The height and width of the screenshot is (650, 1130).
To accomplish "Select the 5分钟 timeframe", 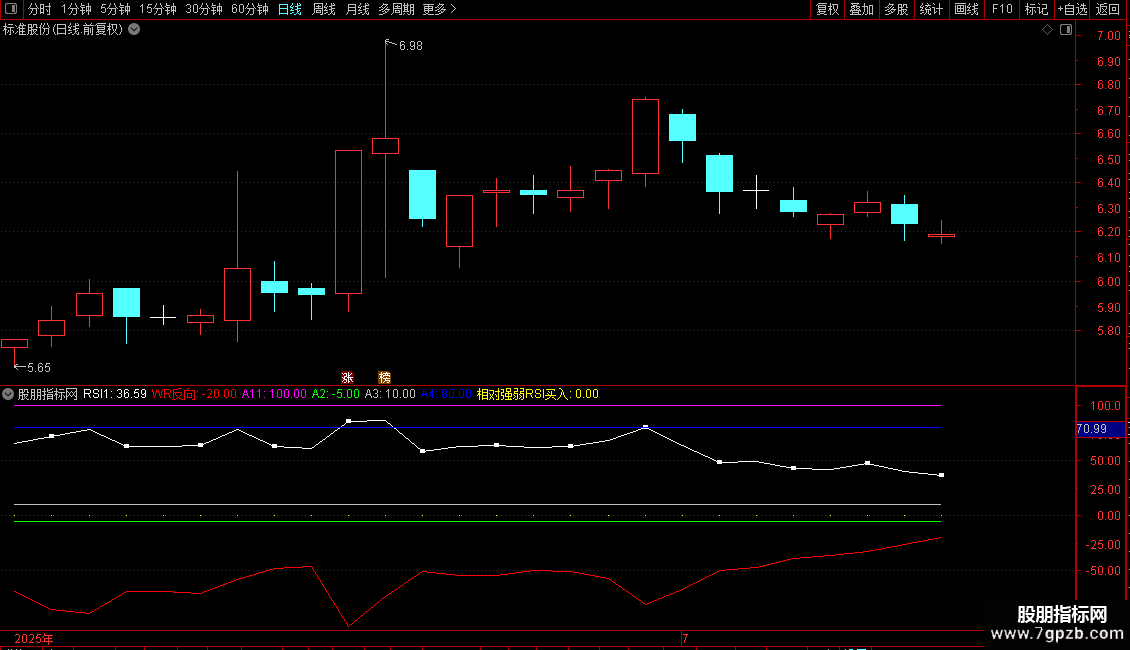I will 115,9.
